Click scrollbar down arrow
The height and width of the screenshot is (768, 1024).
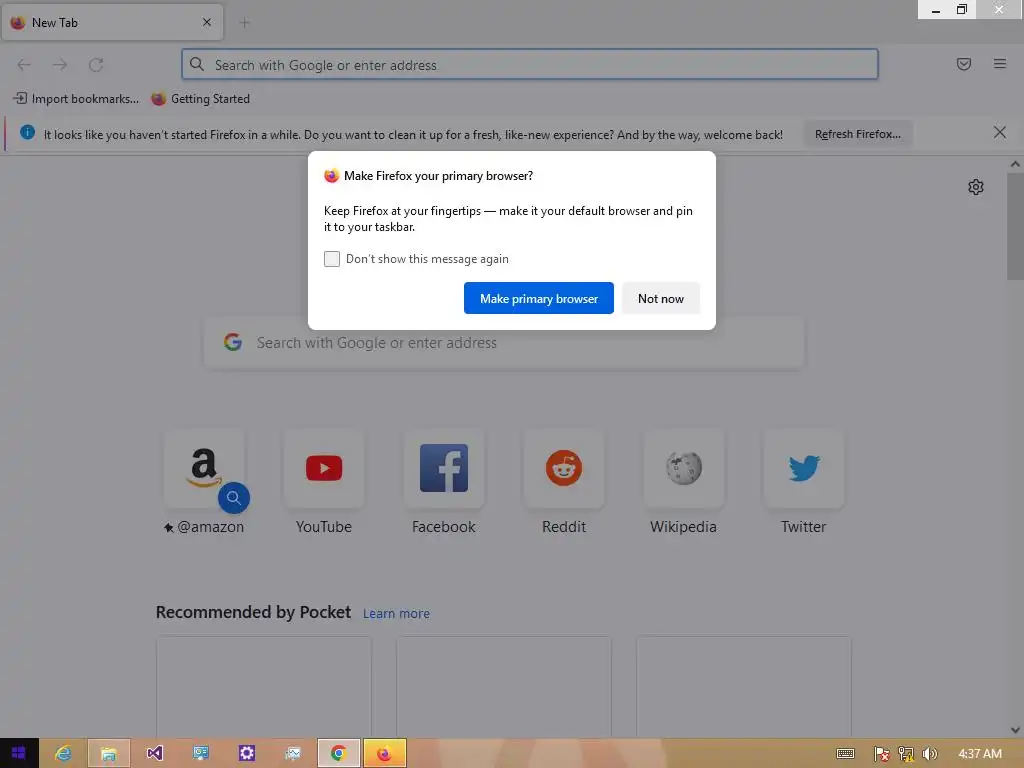click(1015, 730)
